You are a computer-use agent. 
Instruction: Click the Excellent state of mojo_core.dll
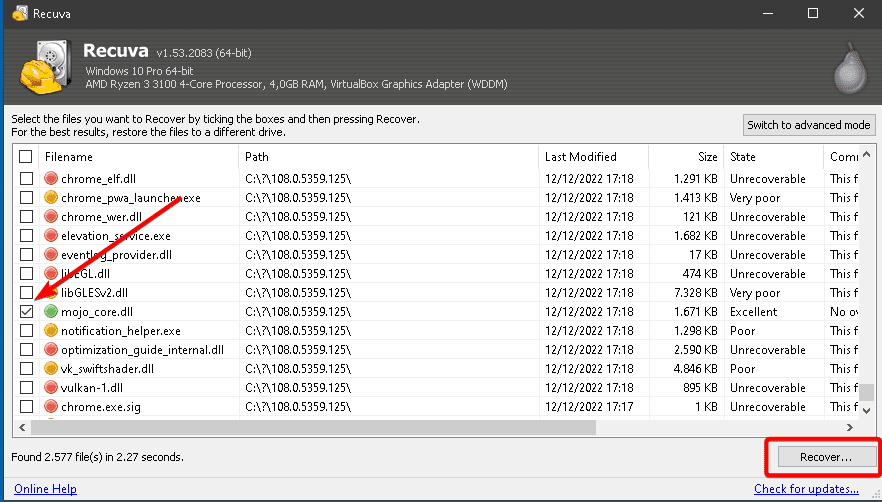coord(754,312)
